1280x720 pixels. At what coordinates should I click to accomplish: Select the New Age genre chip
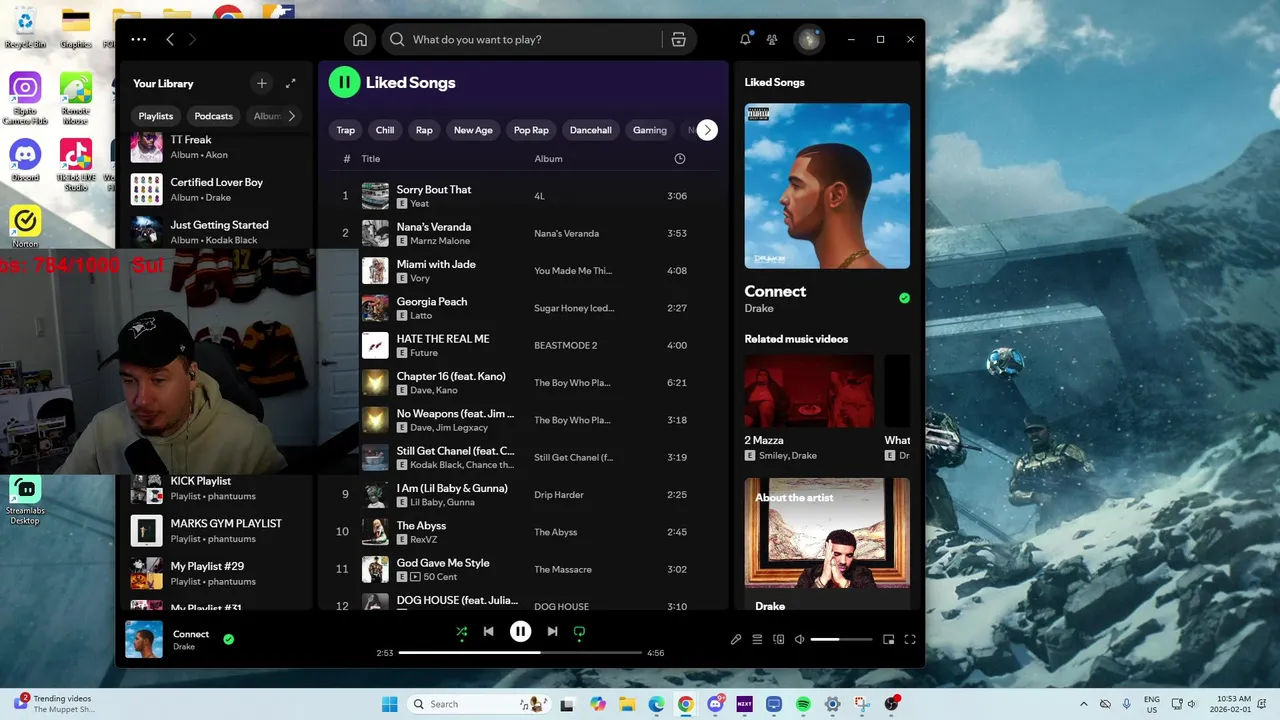473,130
